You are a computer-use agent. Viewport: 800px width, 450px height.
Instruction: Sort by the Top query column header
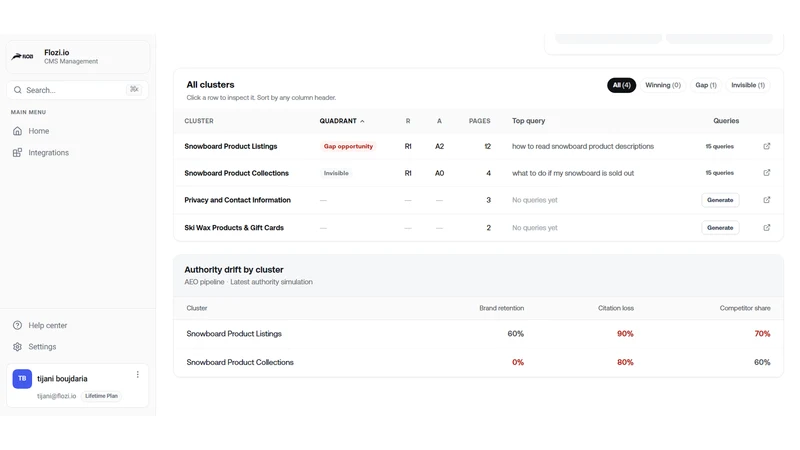529,121
